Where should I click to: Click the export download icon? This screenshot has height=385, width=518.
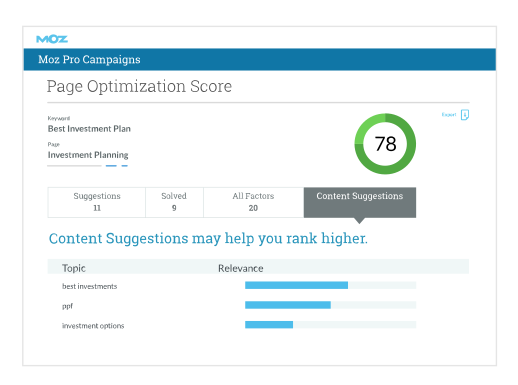click(x=465, y=115)
